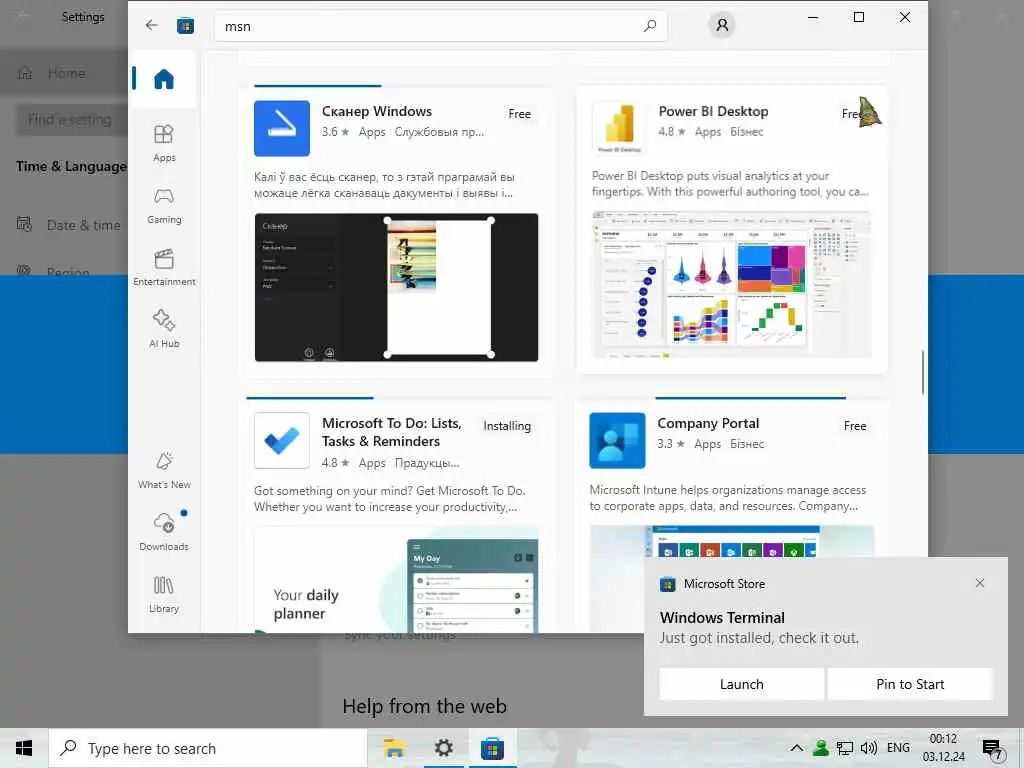Screen dimensions: 1024x768
Task: Open AI Hub in Store sidebar
Action: pyautogui.click(x=164, y=328)
